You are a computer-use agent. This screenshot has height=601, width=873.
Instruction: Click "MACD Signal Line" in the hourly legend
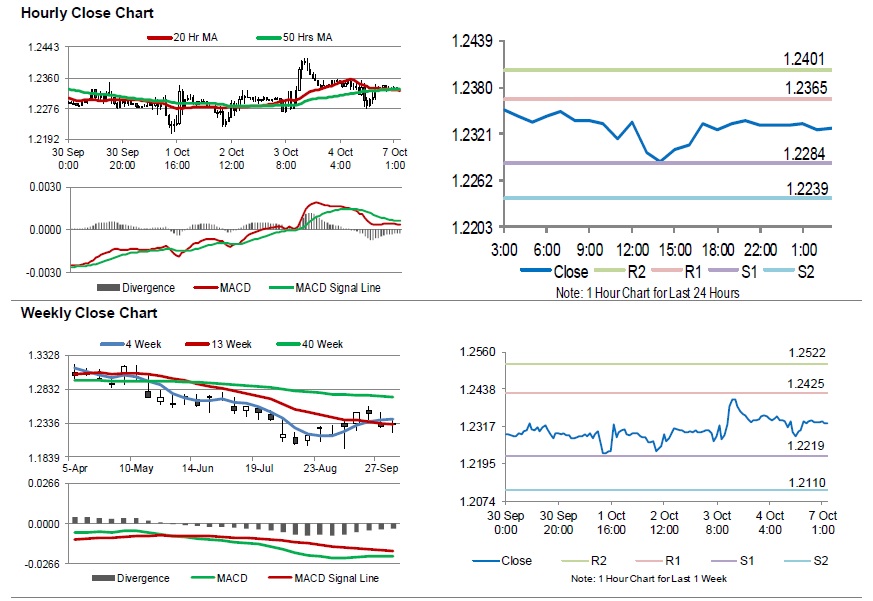point(338,288)
